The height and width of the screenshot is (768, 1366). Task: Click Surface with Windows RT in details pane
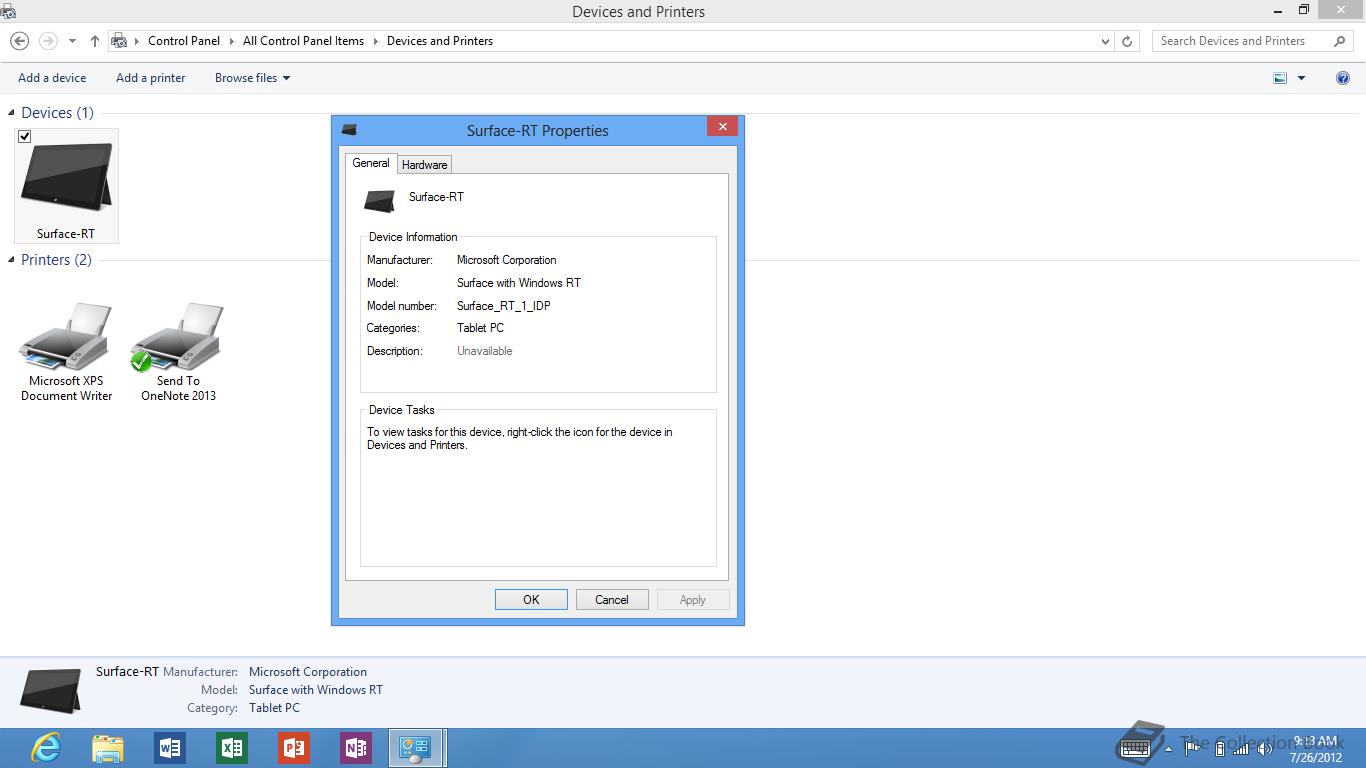(316, 690)
